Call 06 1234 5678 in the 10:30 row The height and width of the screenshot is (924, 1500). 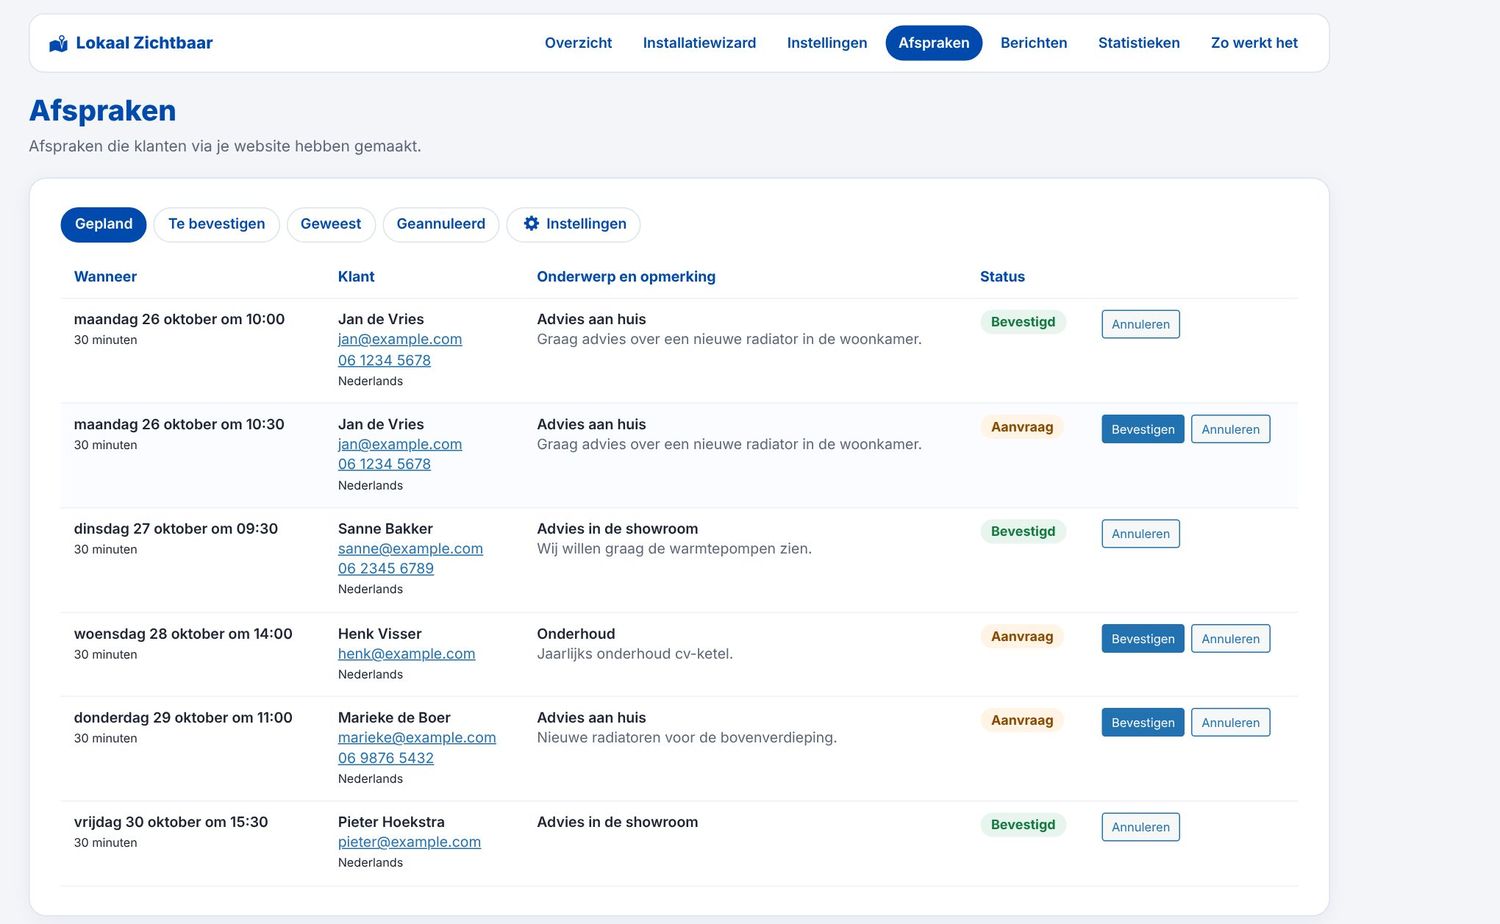coord(384,464)
